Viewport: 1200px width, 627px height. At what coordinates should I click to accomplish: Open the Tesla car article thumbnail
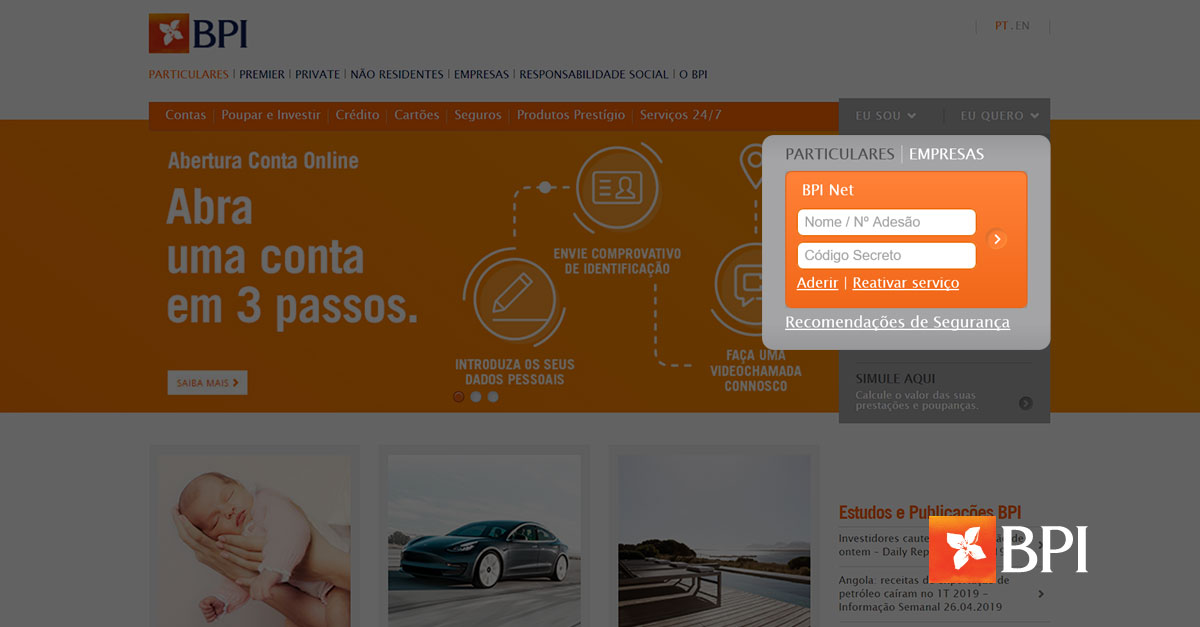click(x=483, y=540)
